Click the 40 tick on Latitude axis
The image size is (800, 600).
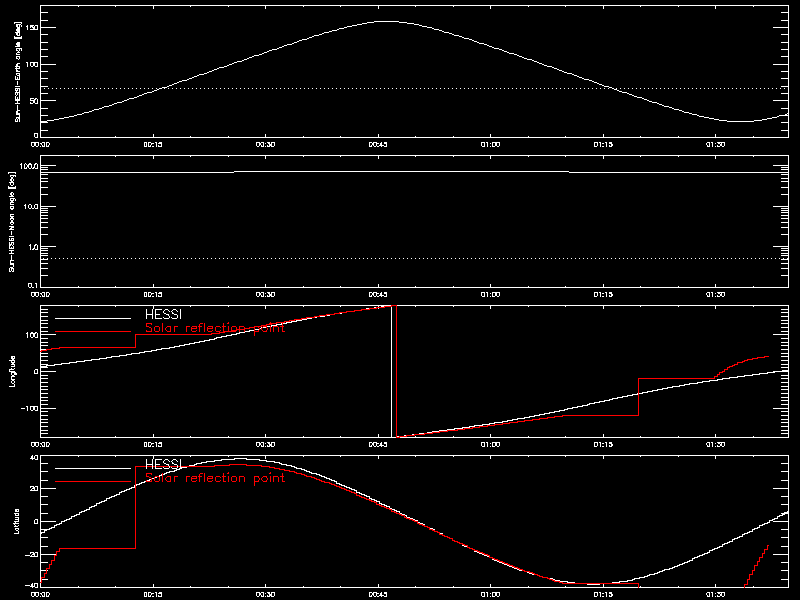(x=34, y=458)
